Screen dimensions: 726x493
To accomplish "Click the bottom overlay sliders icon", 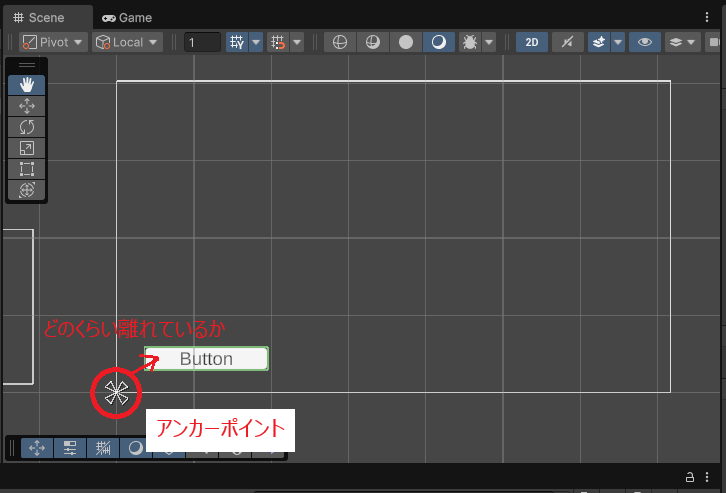I will [x=70, y=448].
